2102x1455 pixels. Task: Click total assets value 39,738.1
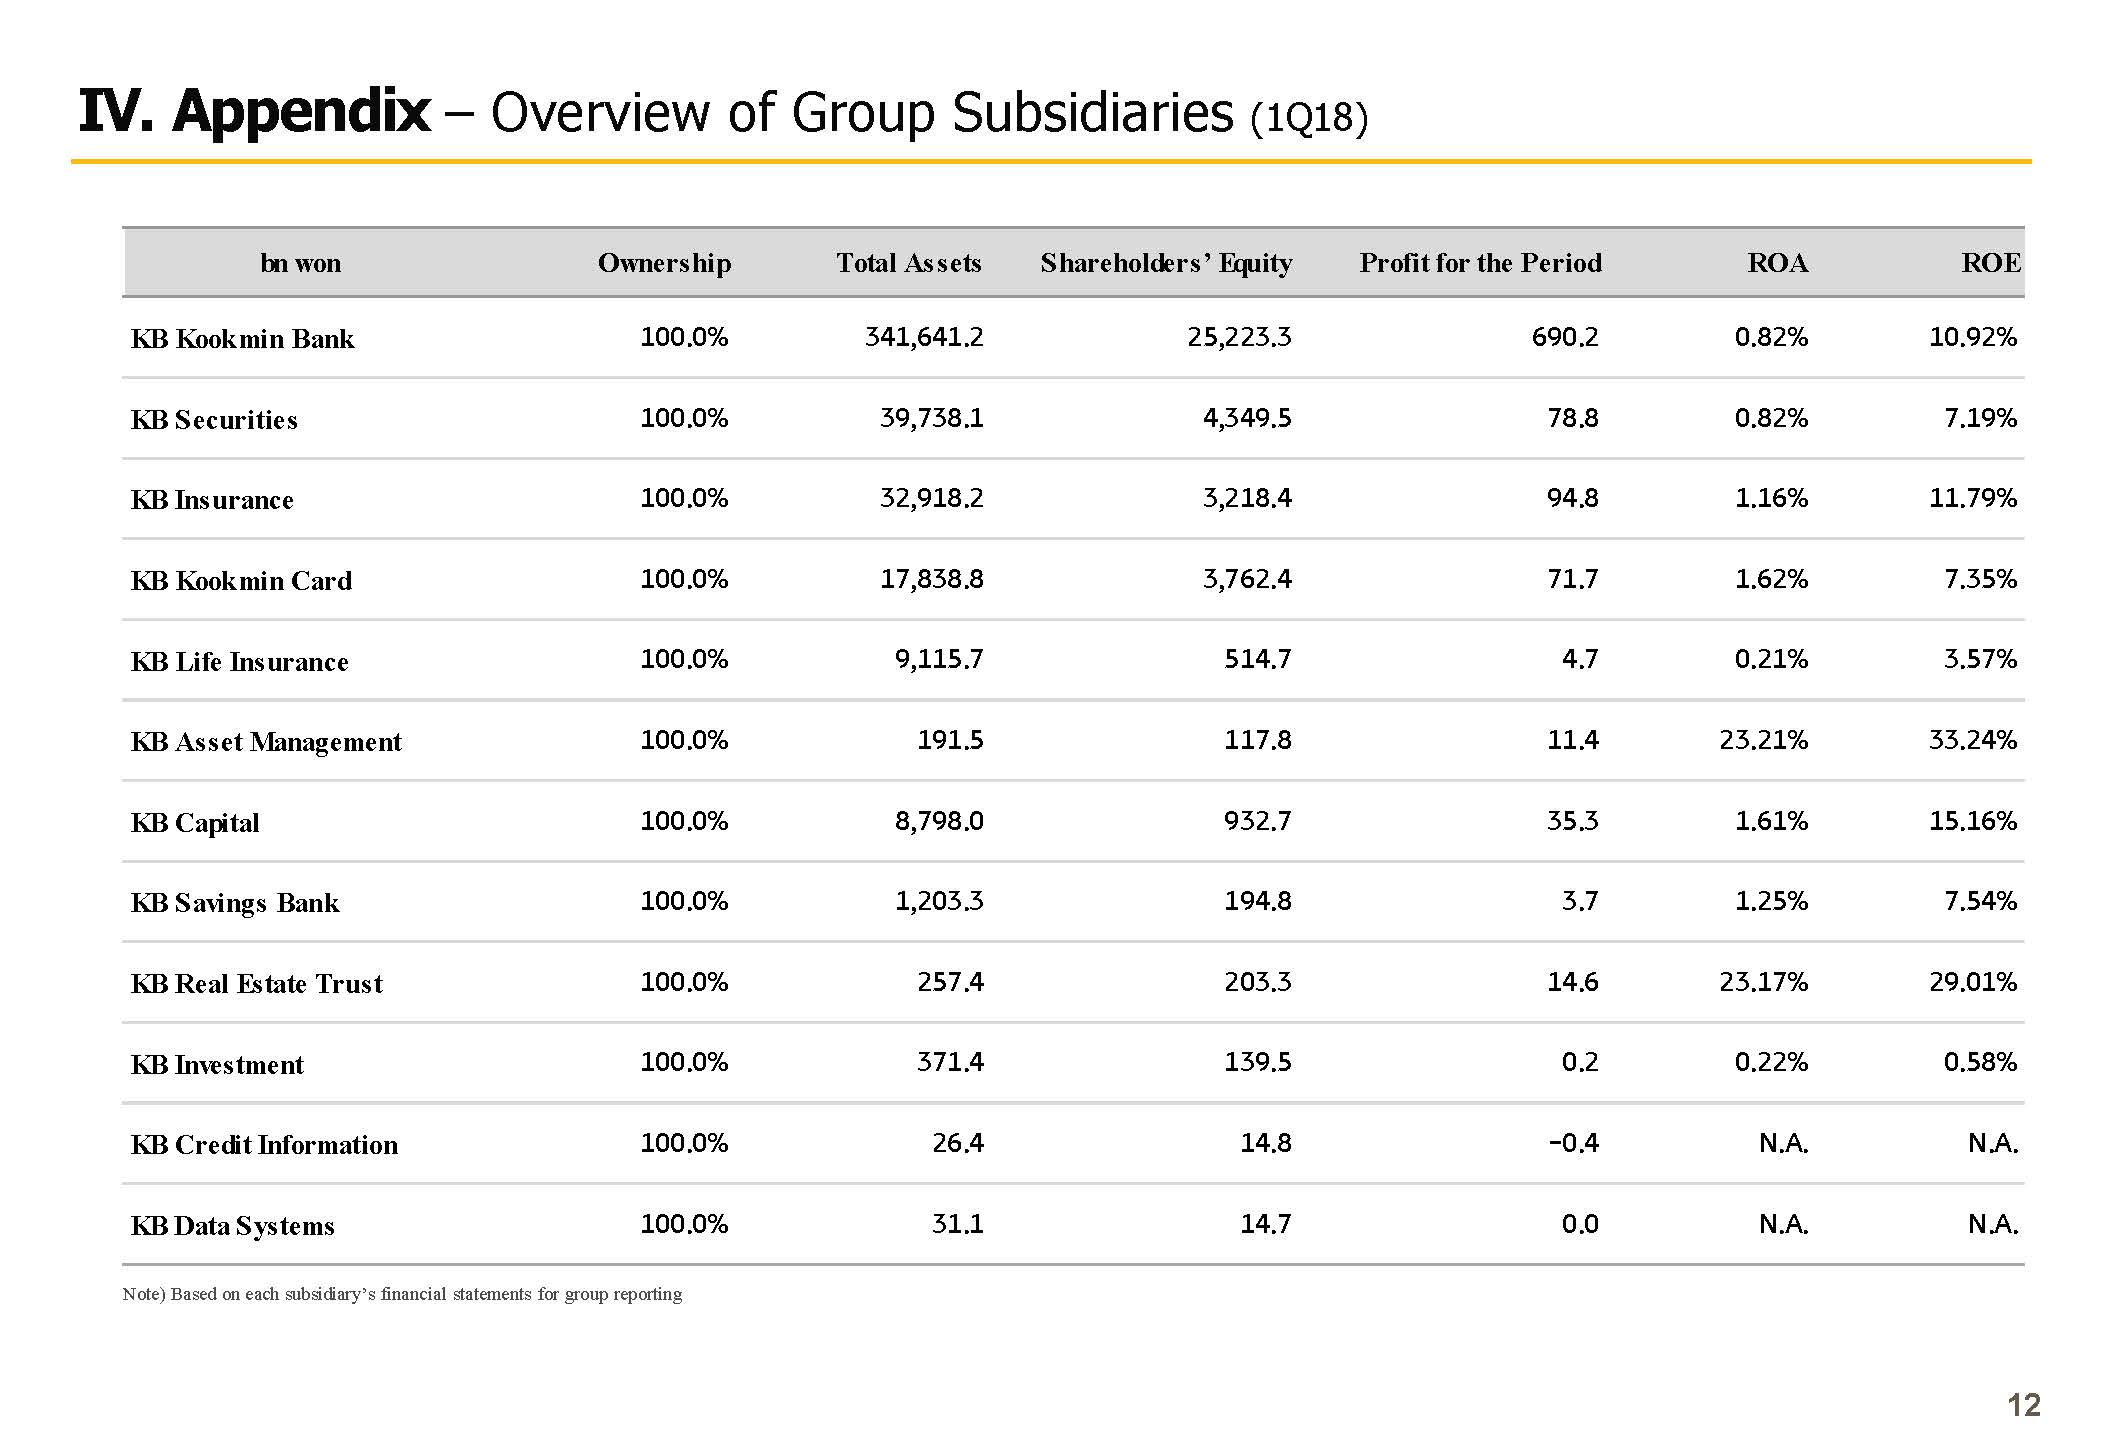point(932,418)
